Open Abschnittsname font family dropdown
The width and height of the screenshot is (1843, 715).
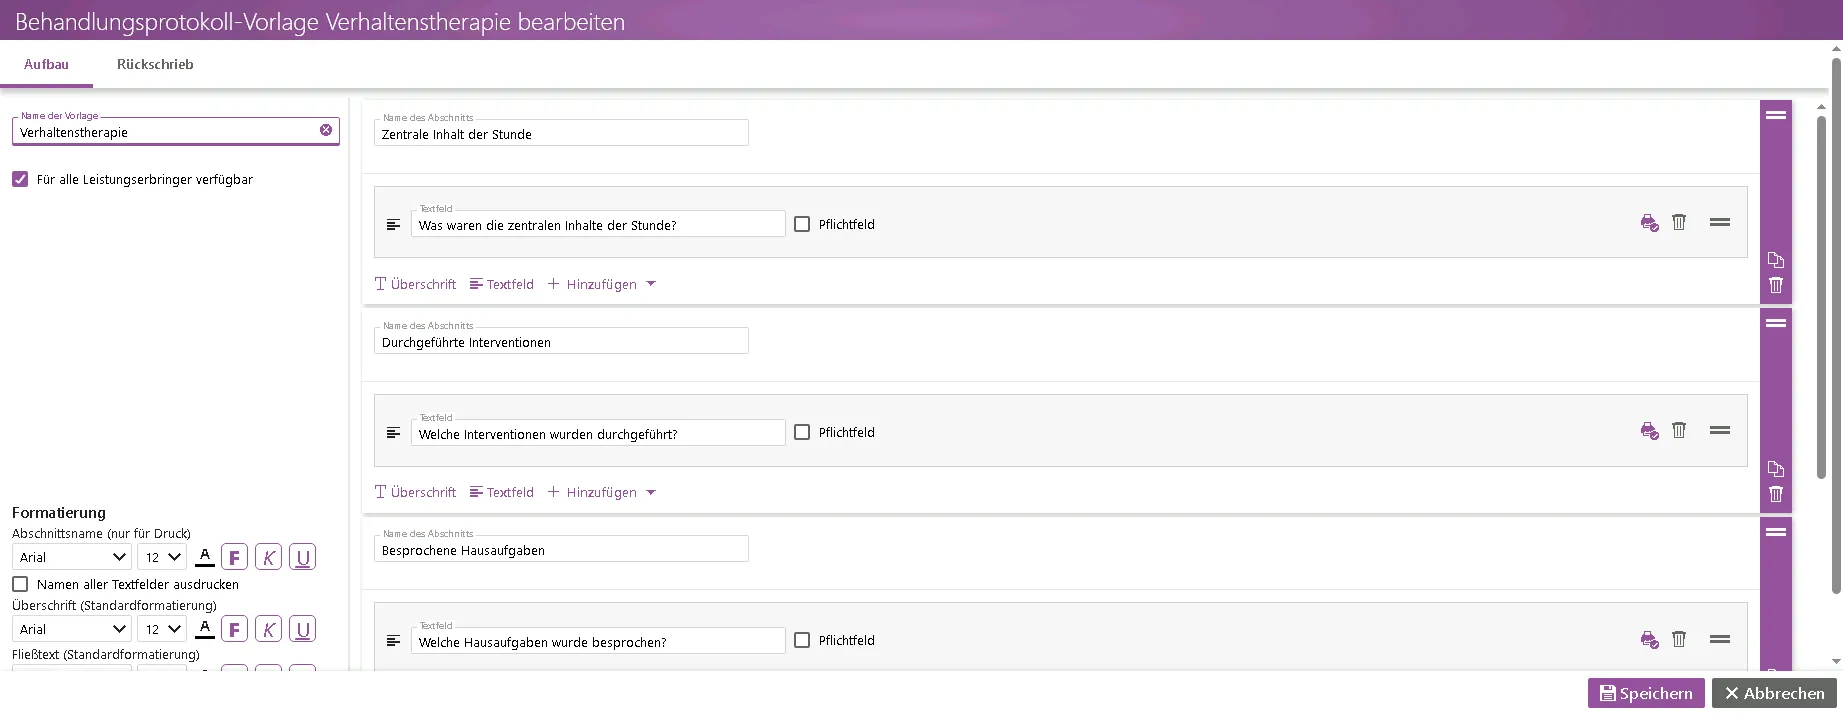tap(72, 558)
